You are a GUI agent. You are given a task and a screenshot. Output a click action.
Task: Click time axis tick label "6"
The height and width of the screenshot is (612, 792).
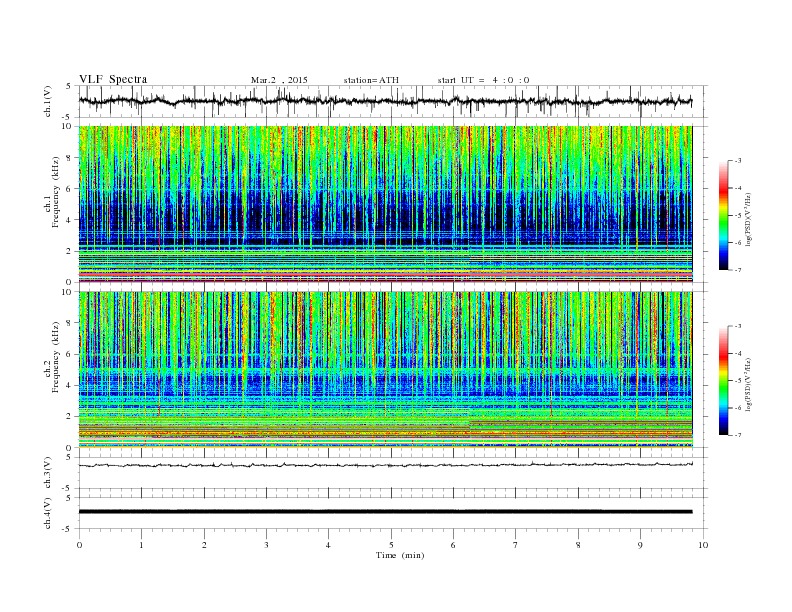(453, 545)
